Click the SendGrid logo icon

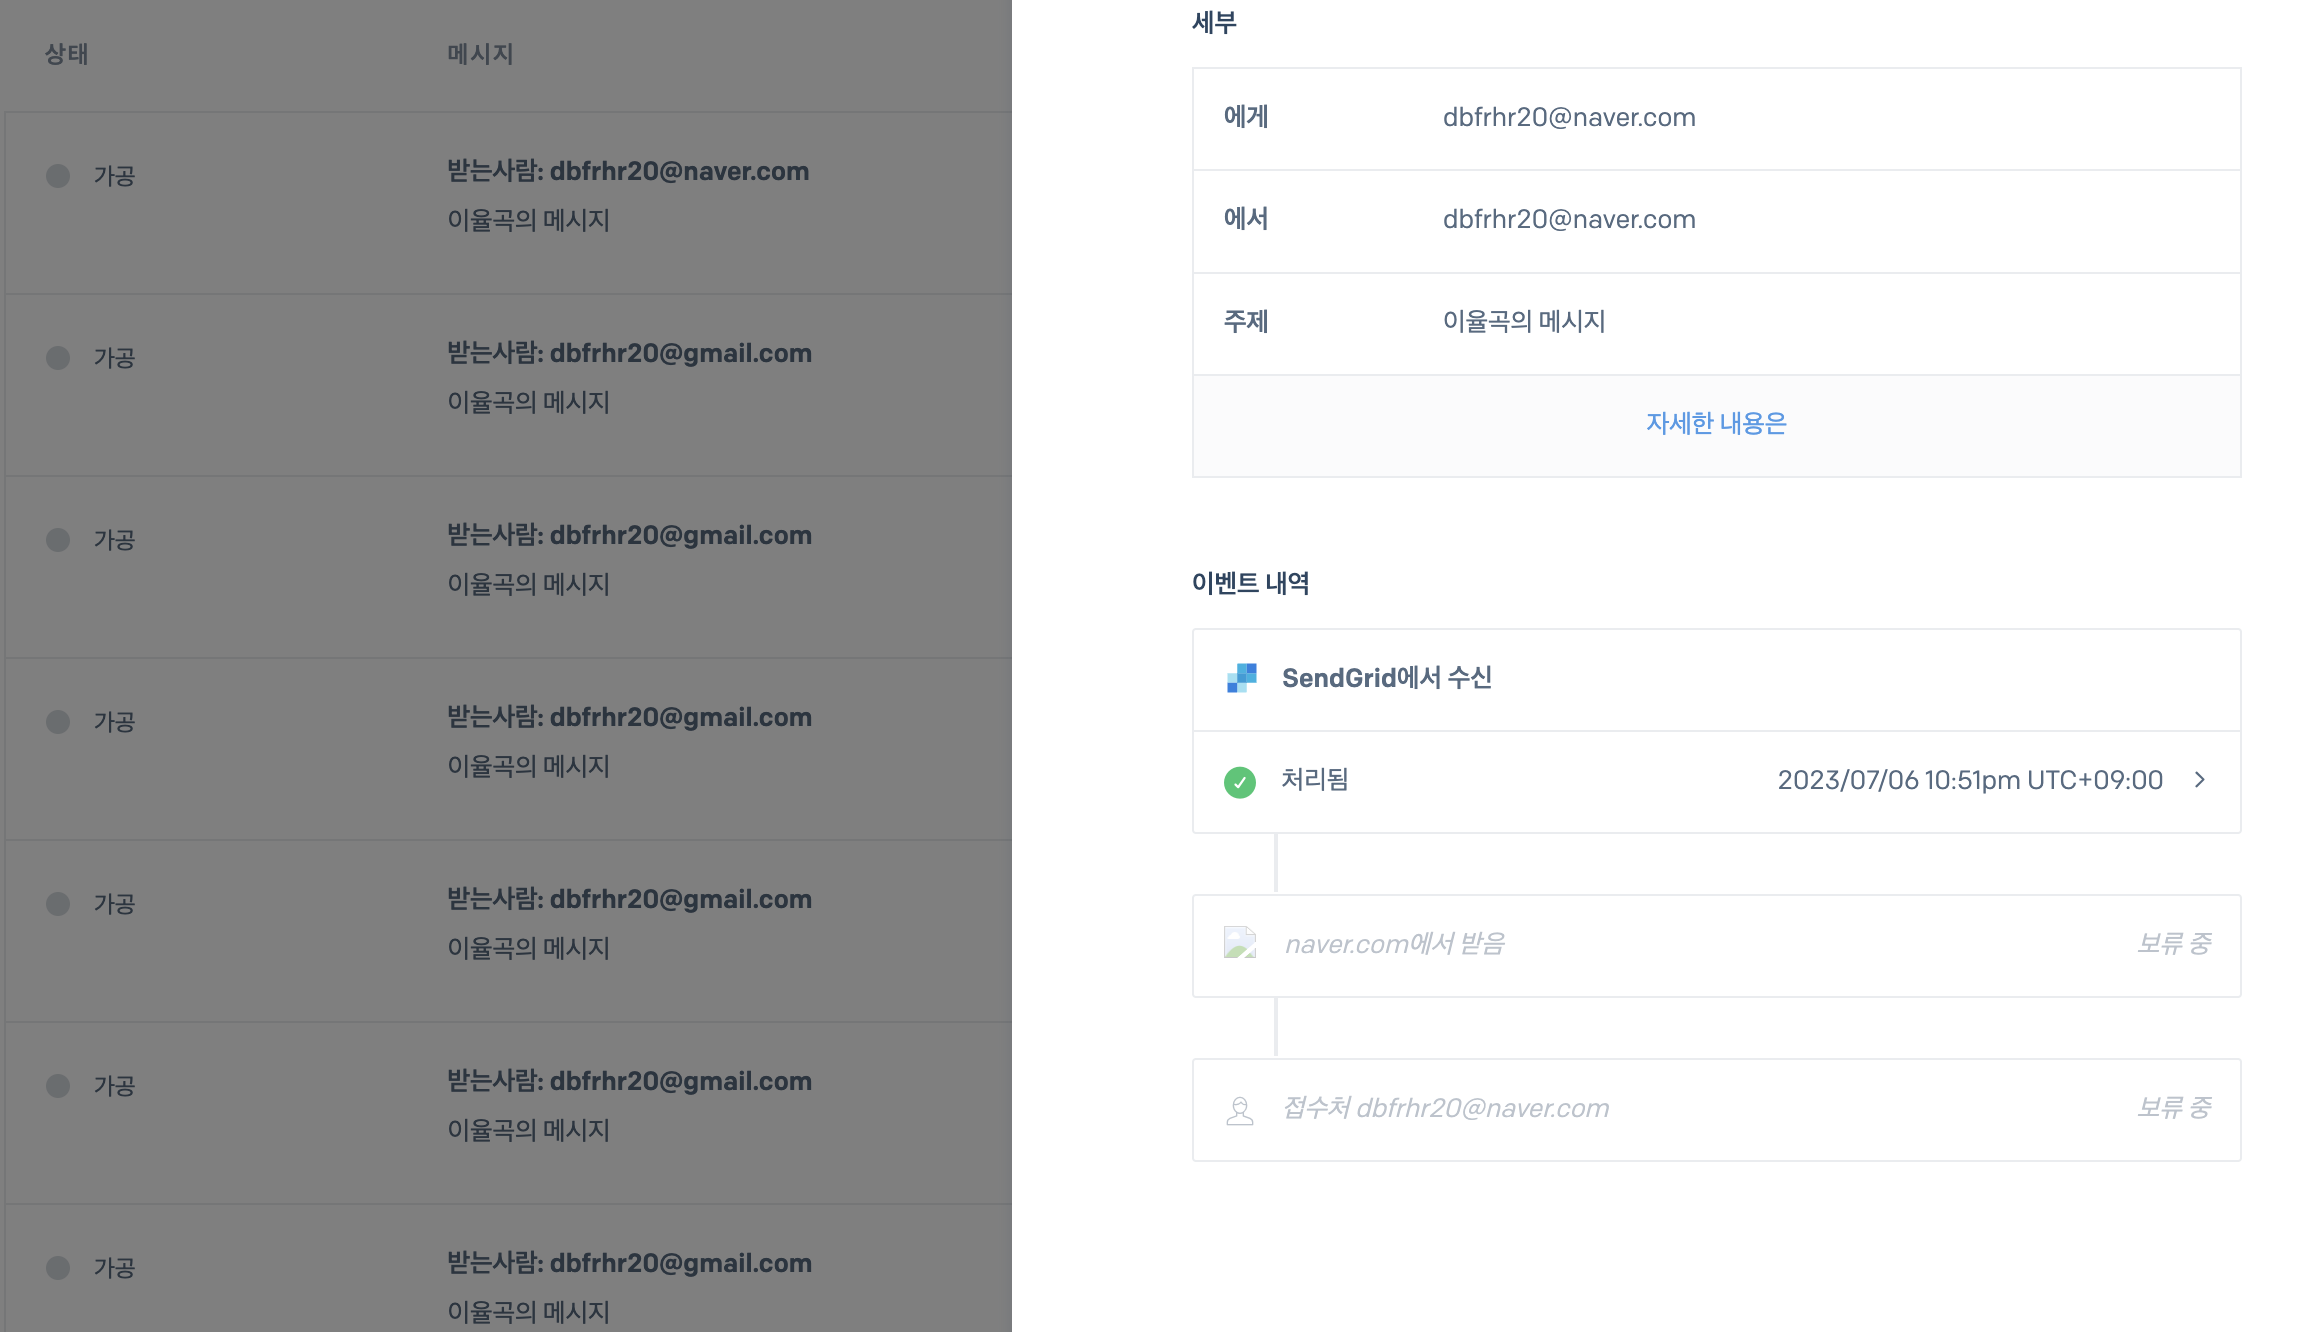[x=1241, y=678]
